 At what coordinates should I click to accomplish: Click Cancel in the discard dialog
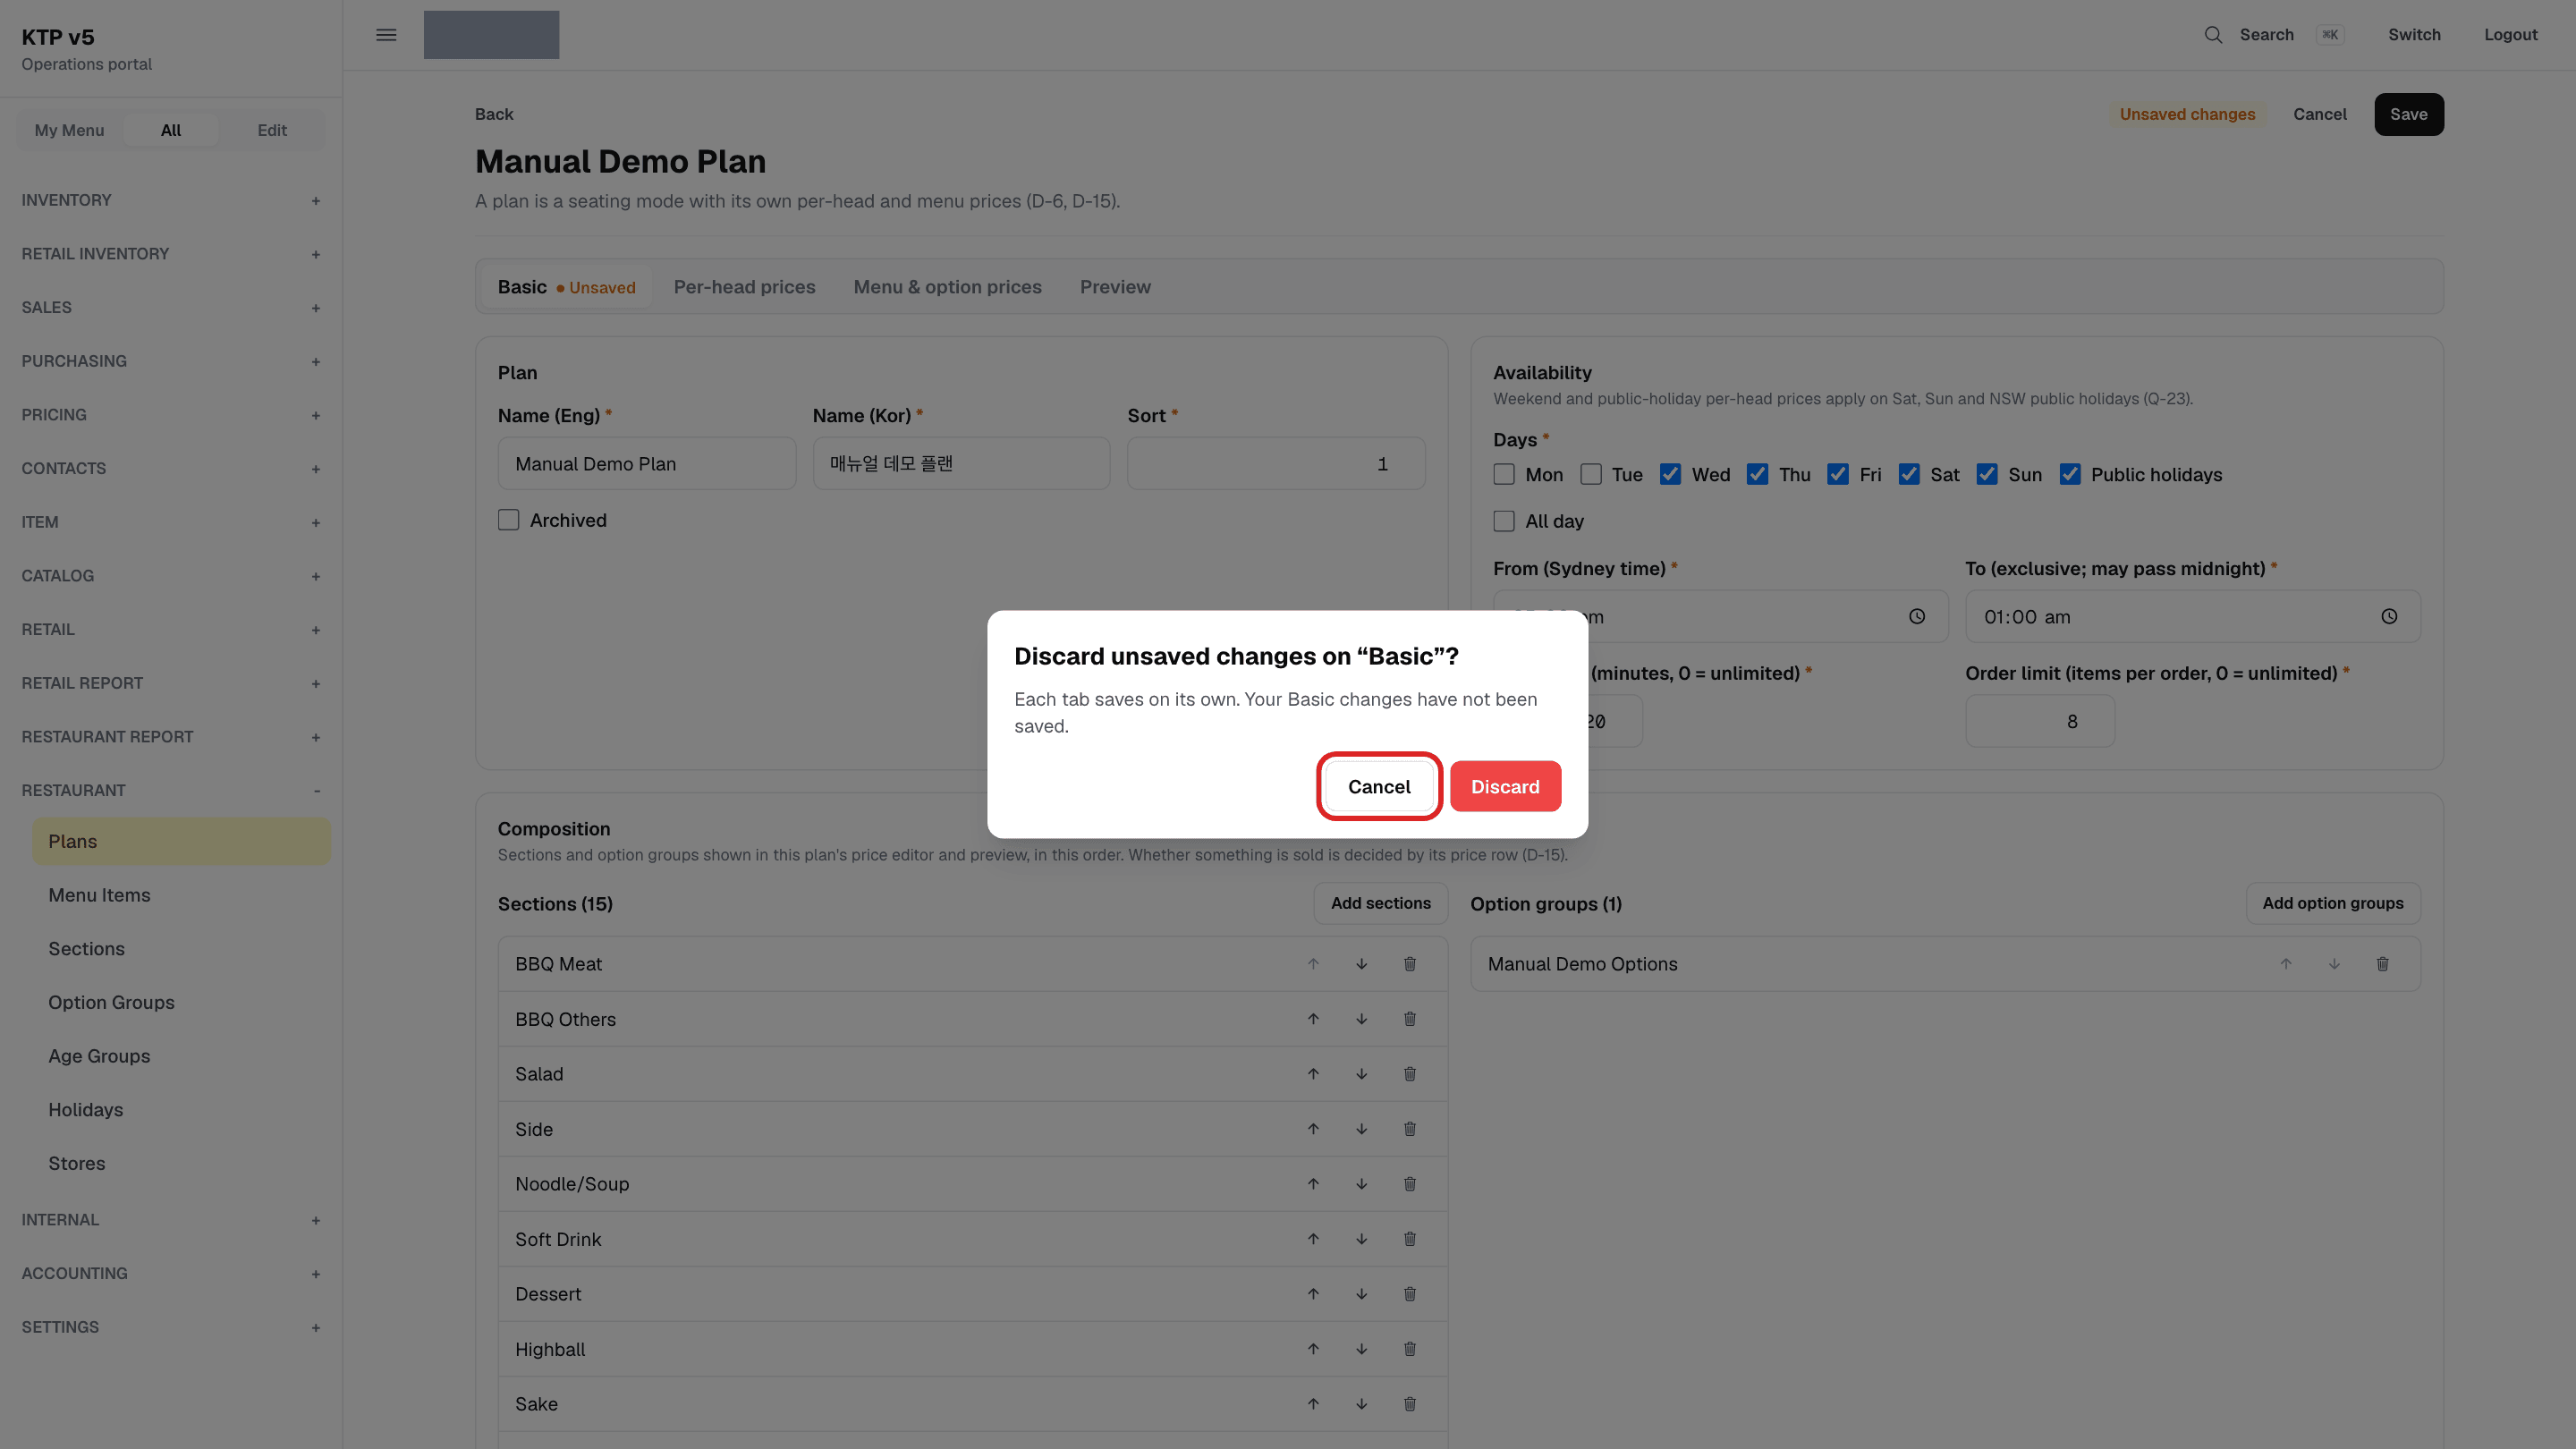click(x=1379, y=786)
